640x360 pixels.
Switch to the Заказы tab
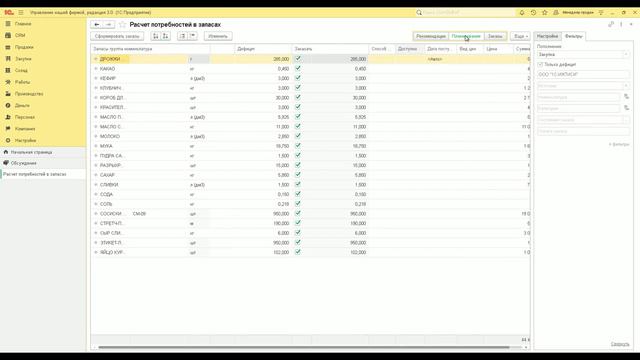[495, 36]
